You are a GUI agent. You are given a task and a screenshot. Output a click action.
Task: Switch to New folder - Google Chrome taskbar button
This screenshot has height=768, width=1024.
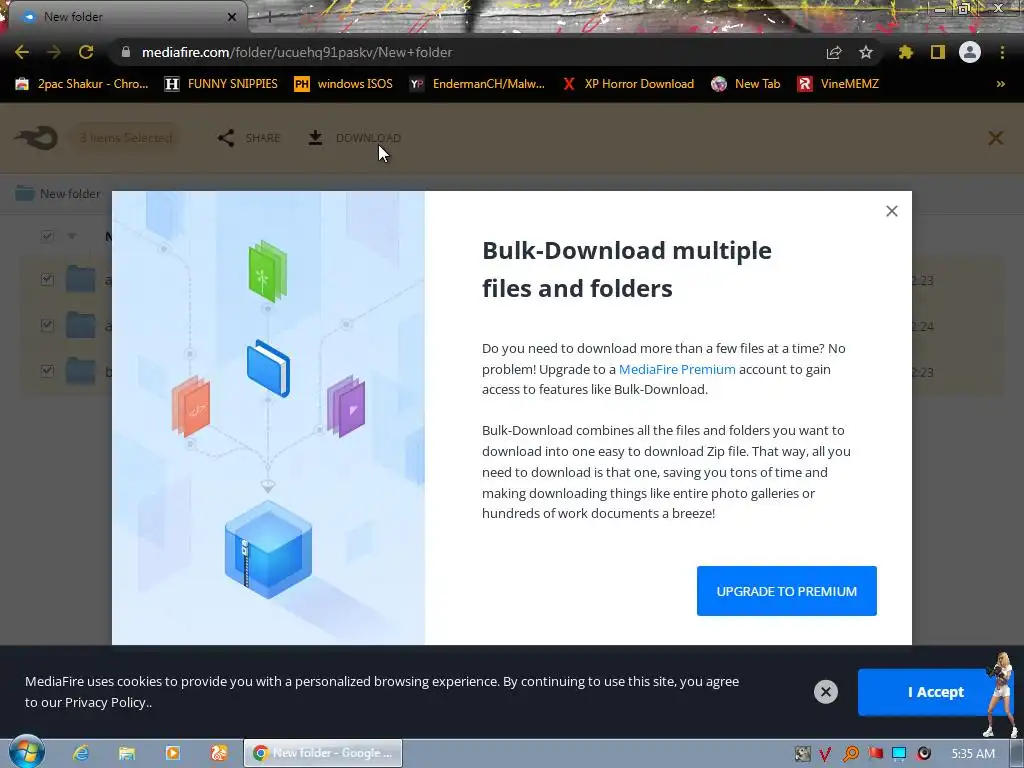pos(323,753)
